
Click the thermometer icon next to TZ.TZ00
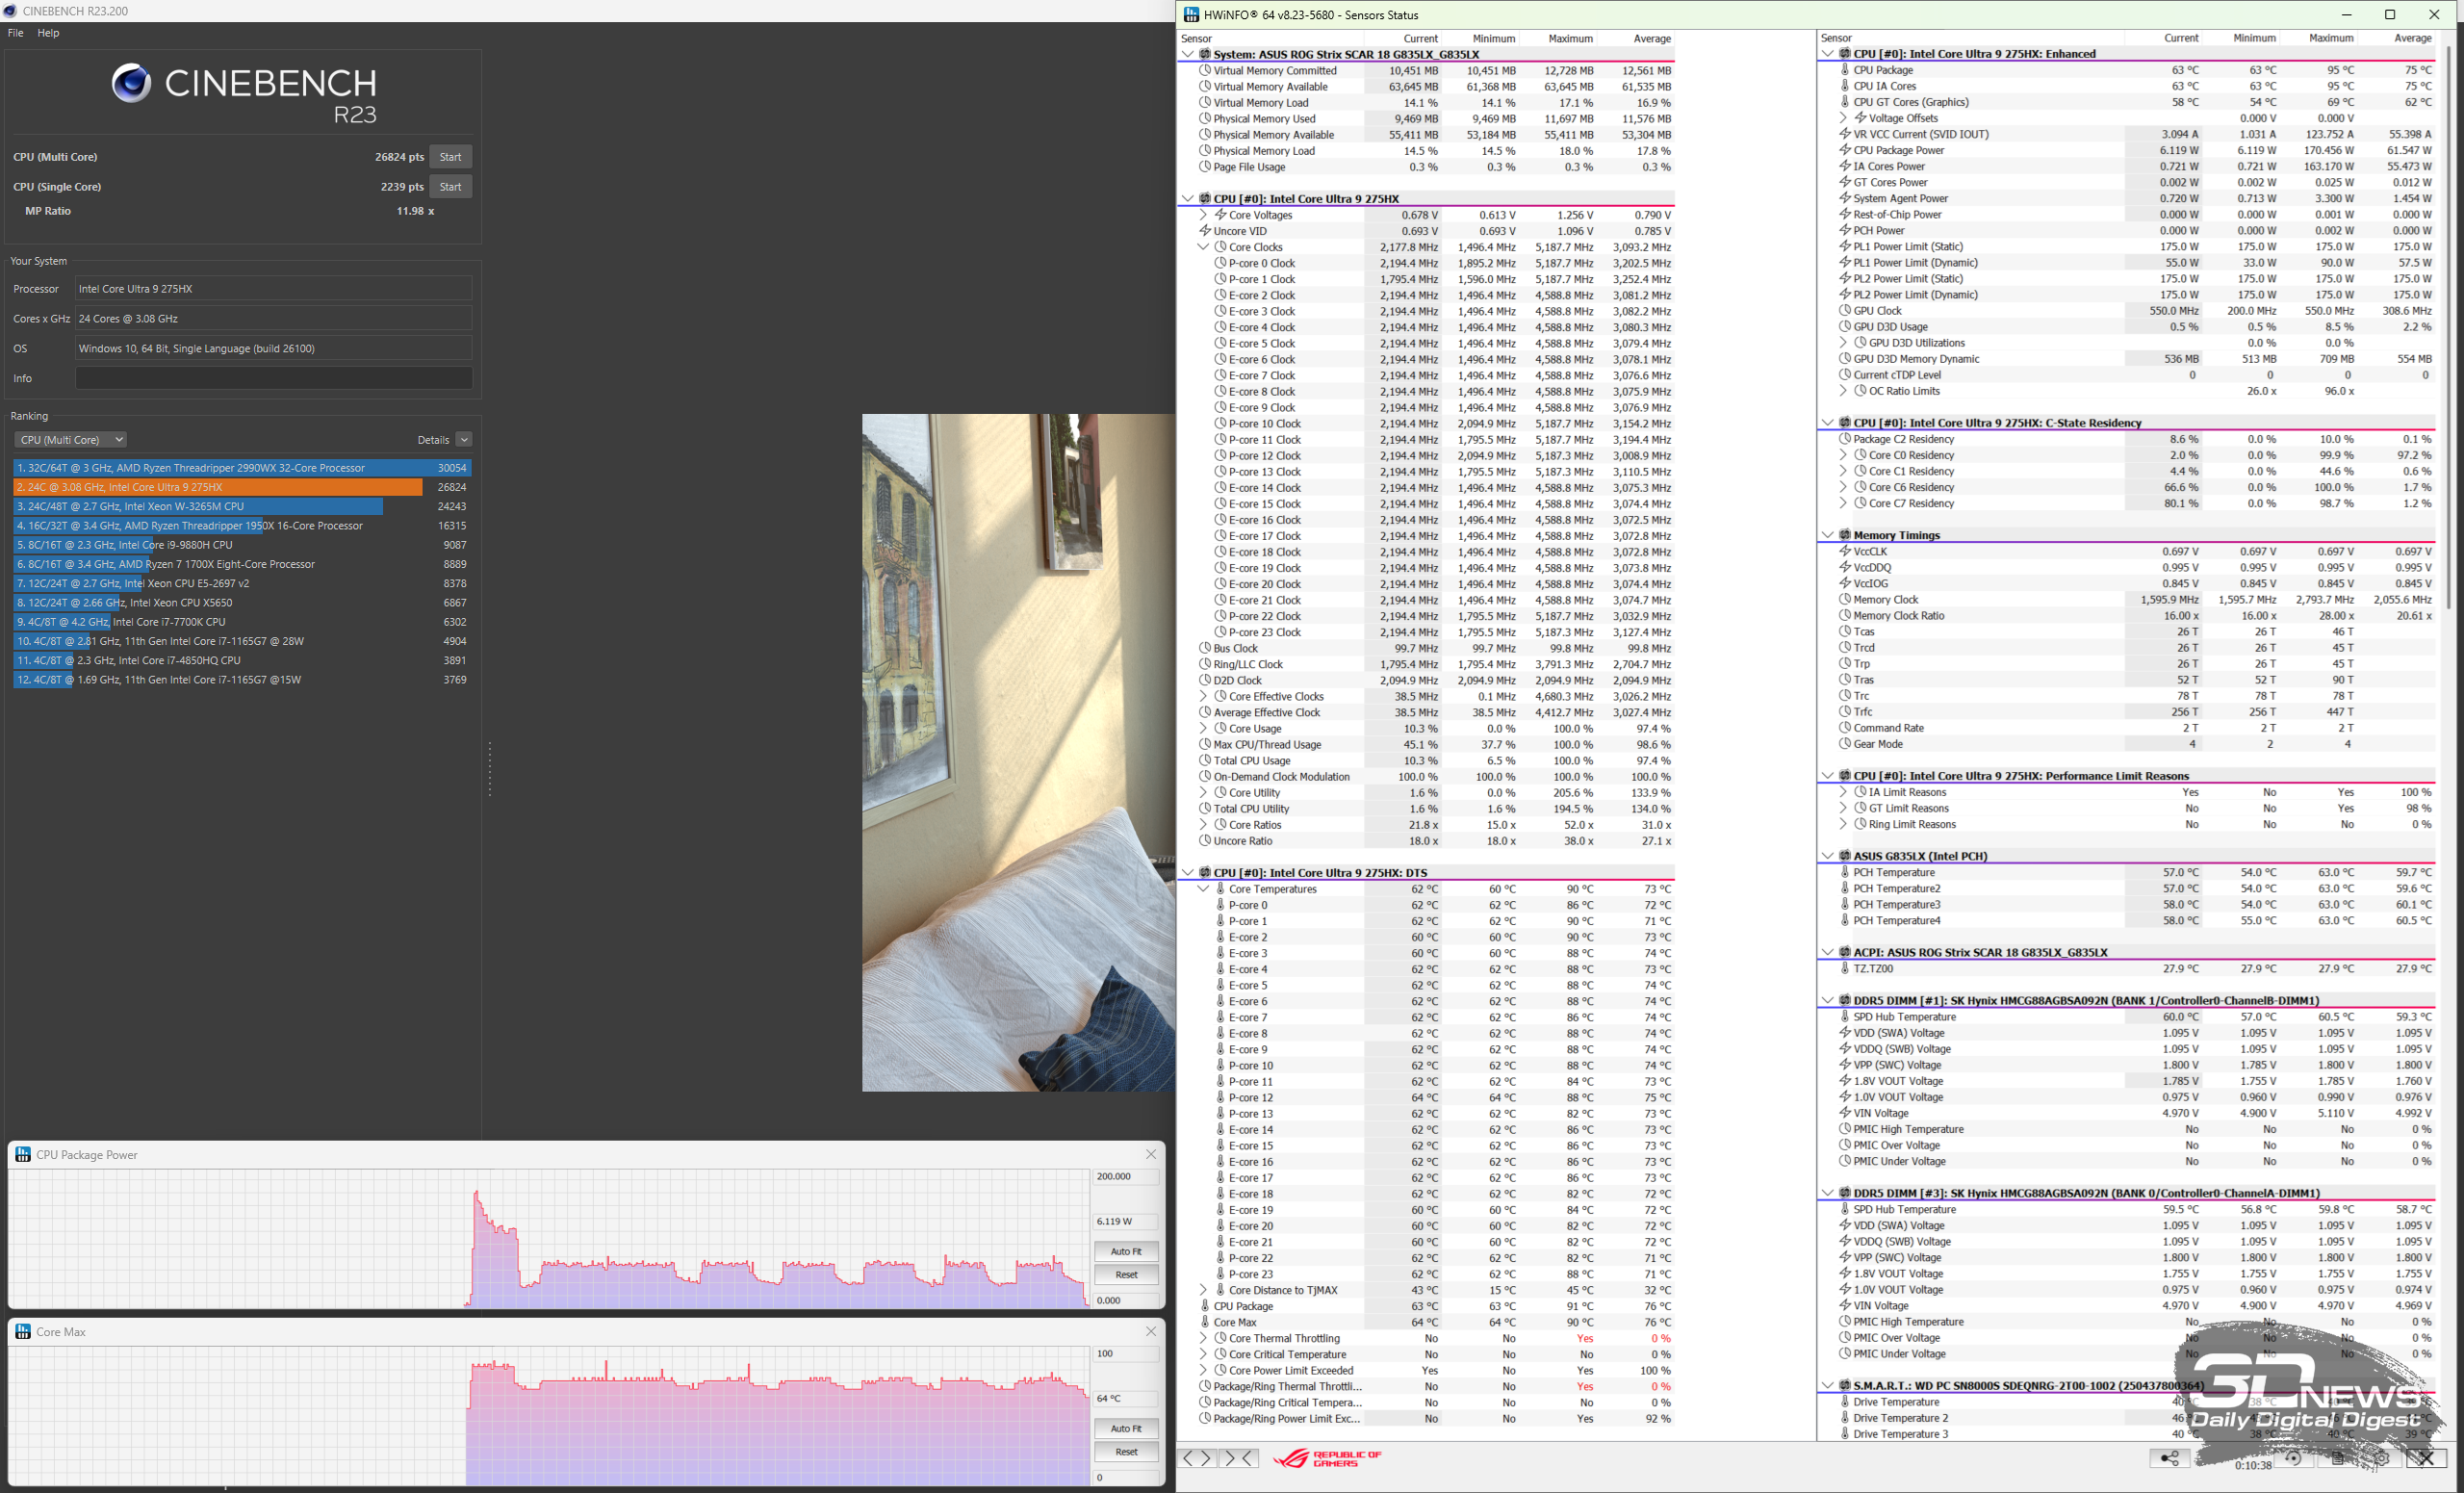click(x=1845, y=968)
